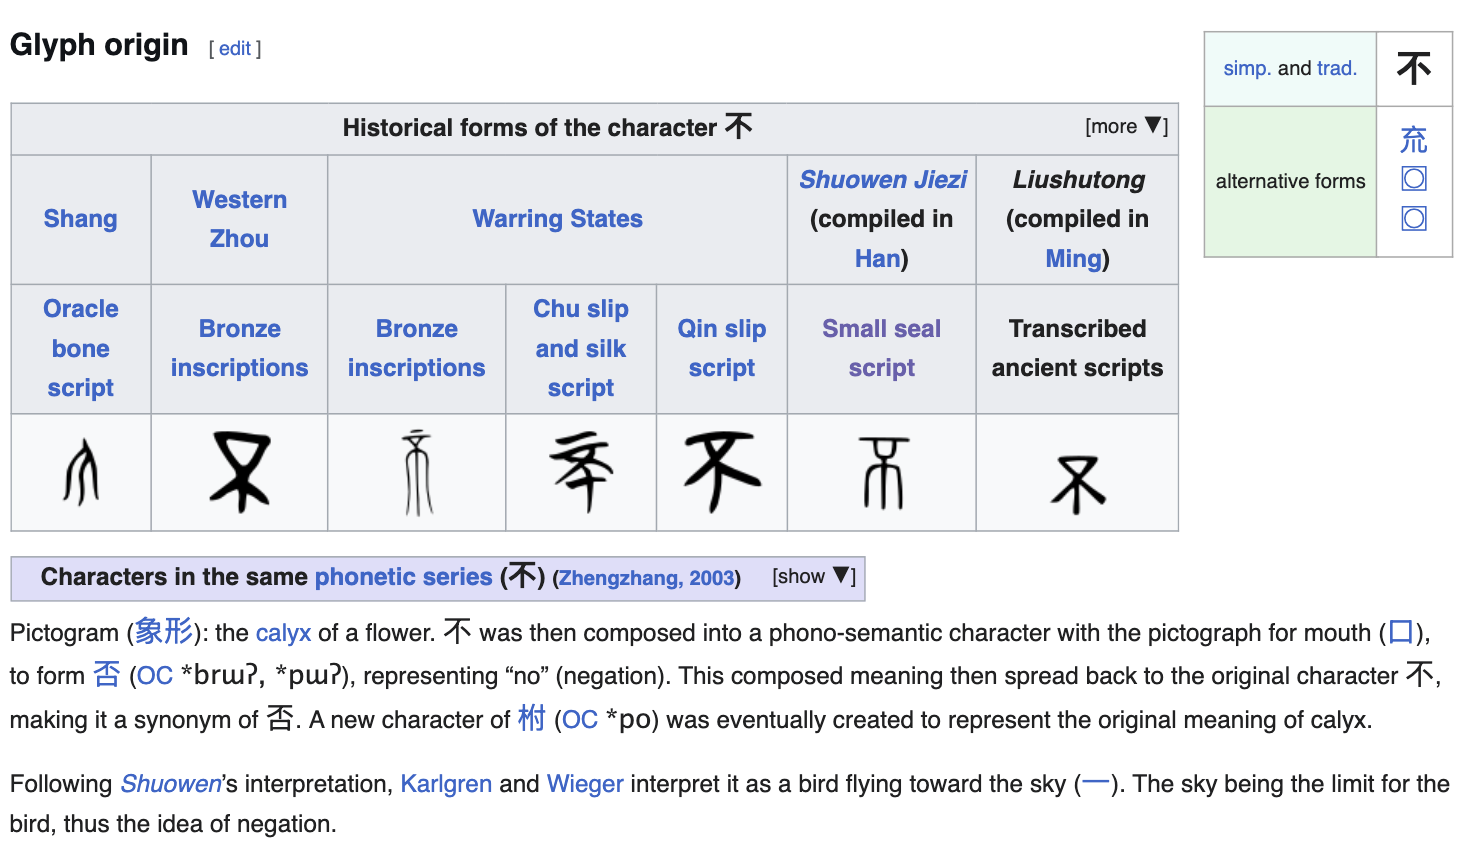
Task: Click the sky character 一 link
Action: click(1095, 783)
